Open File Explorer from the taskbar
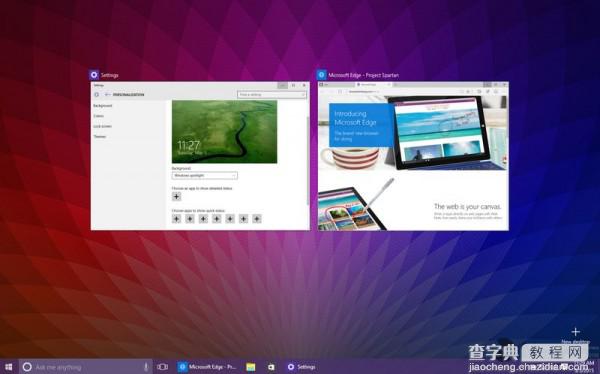The image size is (600, 374). coord(251,367)
